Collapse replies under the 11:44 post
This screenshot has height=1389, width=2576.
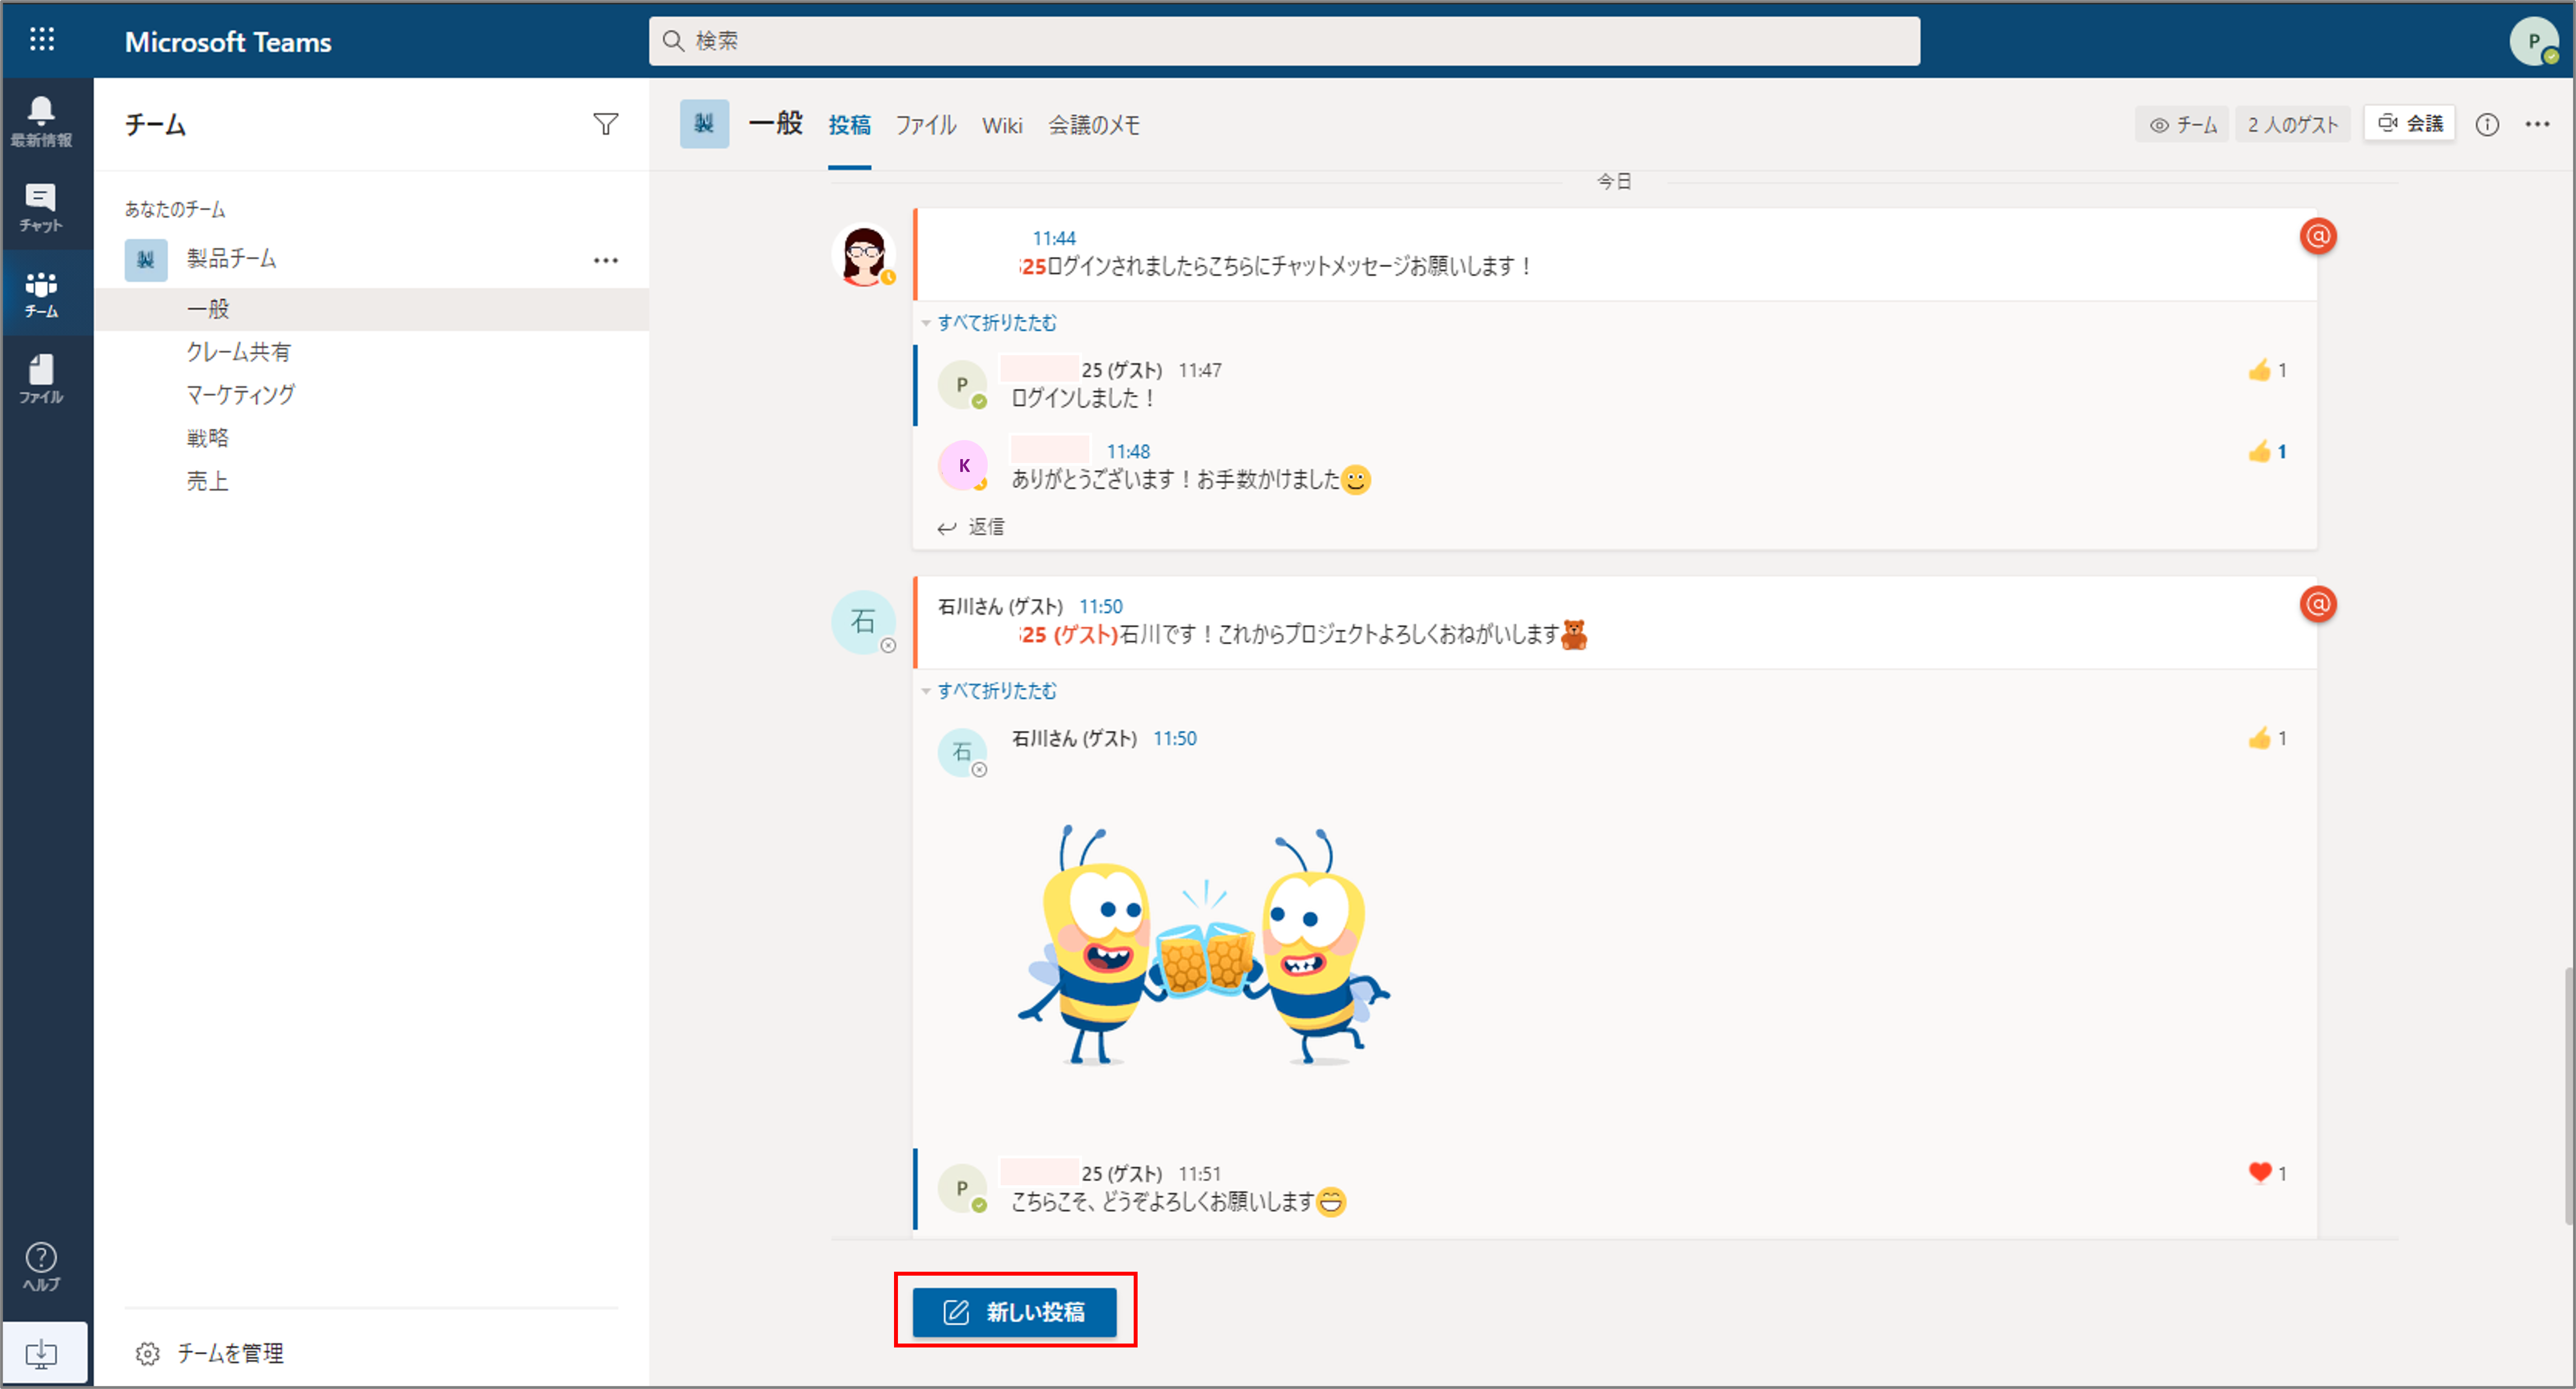[996, 323]
